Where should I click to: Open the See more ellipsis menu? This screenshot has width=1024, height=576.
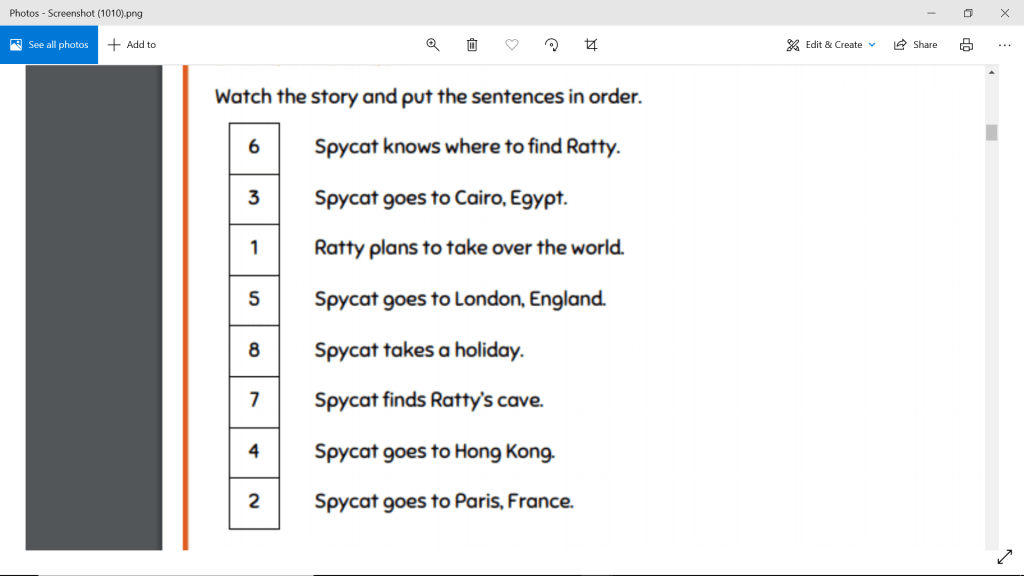pos(1004,45)
